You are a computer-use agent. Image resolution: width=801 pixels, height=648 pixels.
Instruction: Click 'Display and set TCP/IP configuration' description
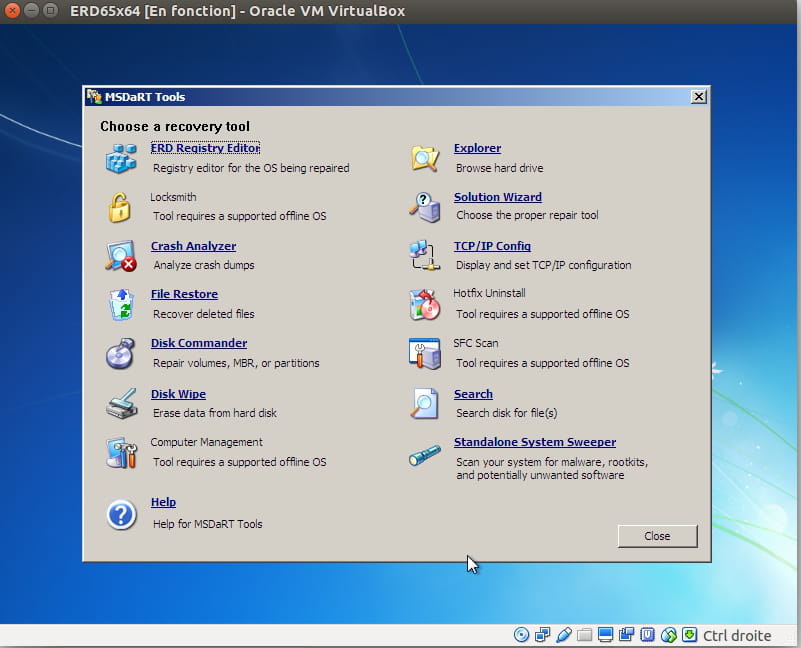click(x=544, y=265)
